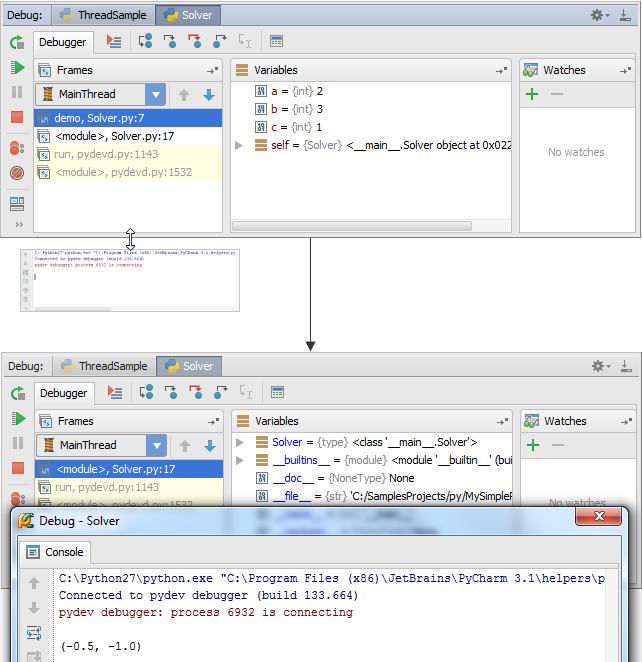The width and height of the screenshot is (642, 662).
Task: View breakpoints in the upper Debug panel
Action: pos(17,148)
